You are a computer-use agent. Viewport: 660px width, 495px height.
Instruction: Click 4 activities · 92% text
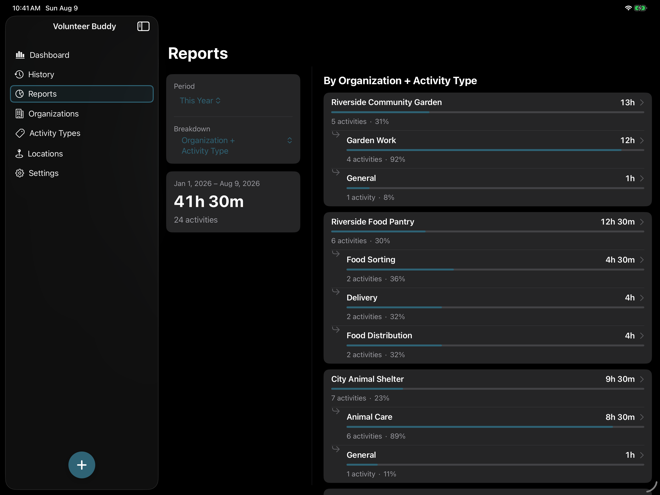376,160
